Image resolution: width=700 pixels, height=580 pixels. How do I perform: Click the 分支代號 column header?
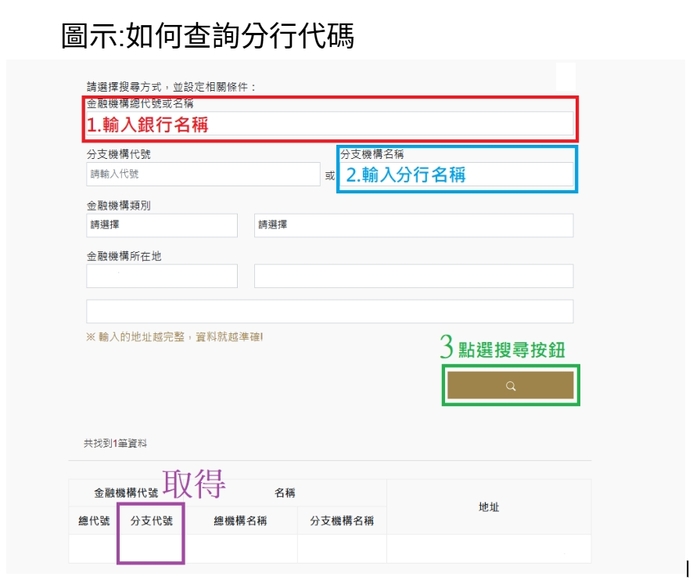[x=151, y=521]
